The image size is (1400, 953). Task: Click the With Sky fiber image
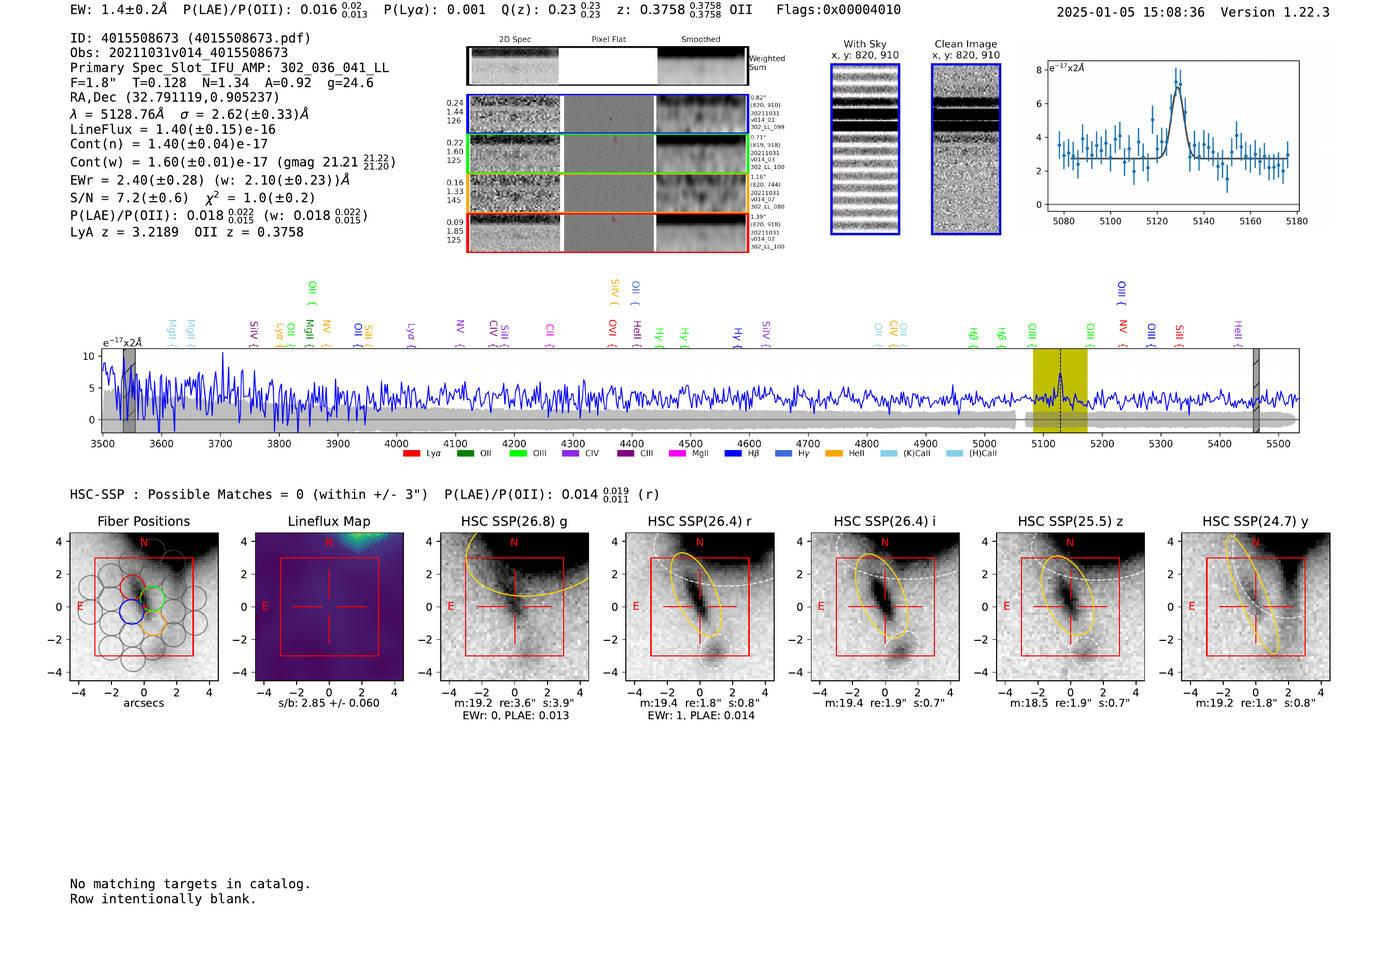(x=865, y=149)
